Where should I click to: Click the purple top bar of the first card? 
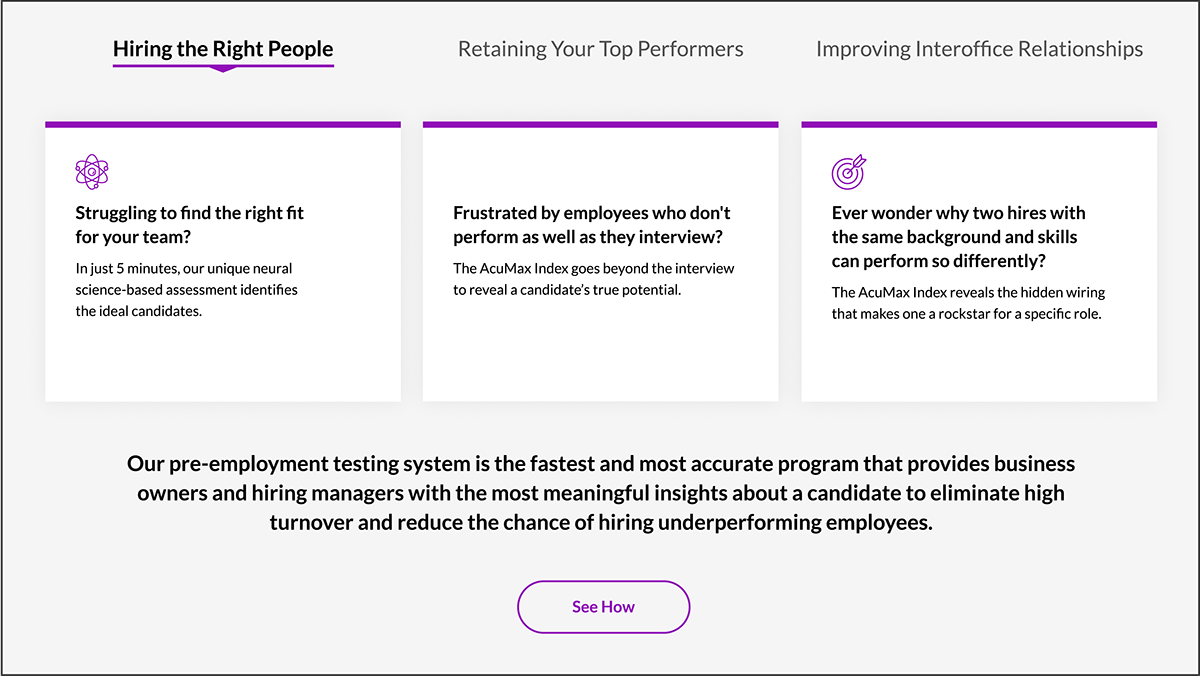[223, 125]
